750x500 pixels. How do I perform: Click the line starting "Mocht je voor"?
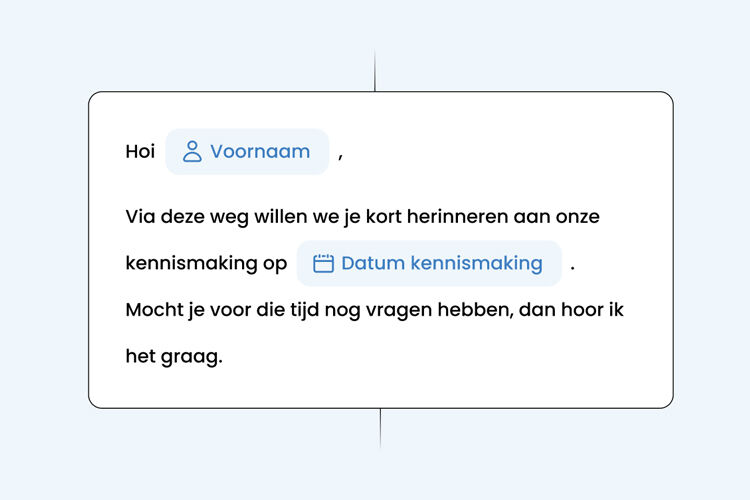[374, 310]
